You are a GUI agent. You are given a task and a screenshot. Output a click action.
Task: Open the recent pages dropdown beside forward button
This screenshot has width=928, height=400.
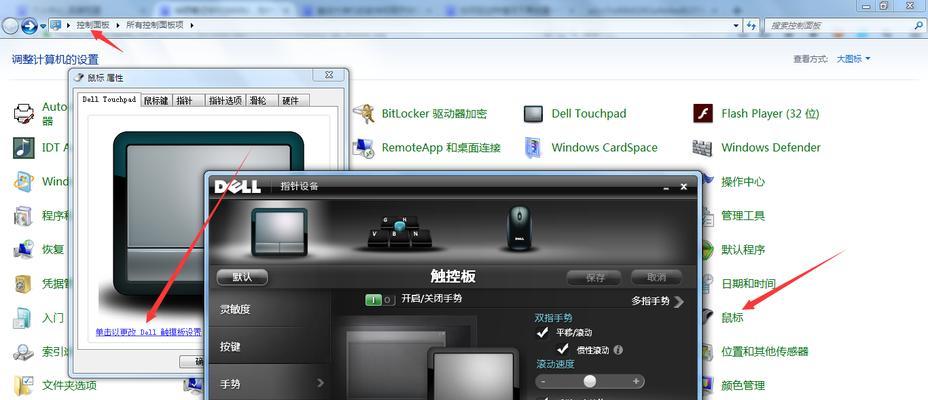(x=43, y=26)
